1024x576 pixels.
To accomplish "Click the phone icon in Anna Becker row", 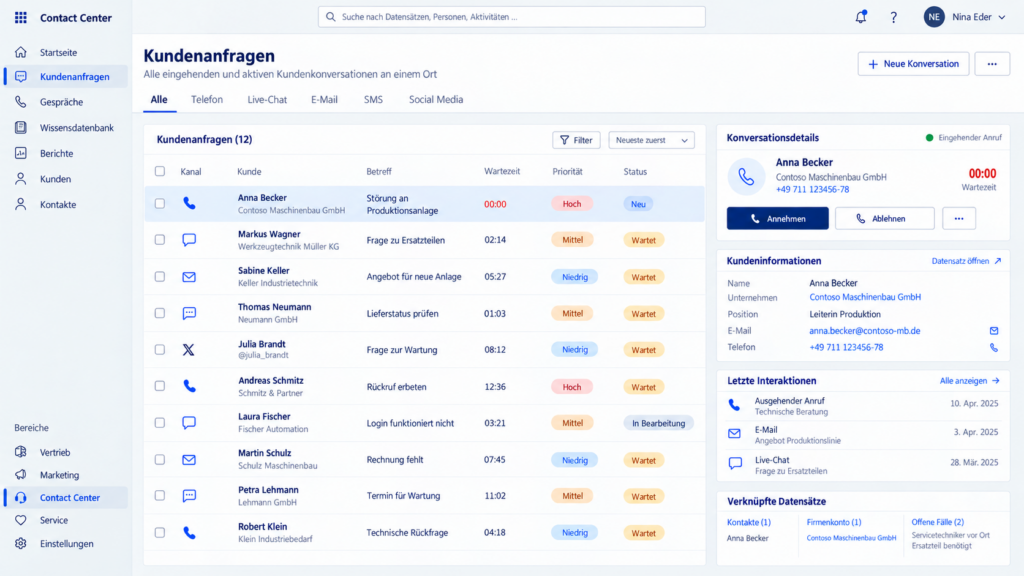I will point(189,204).
